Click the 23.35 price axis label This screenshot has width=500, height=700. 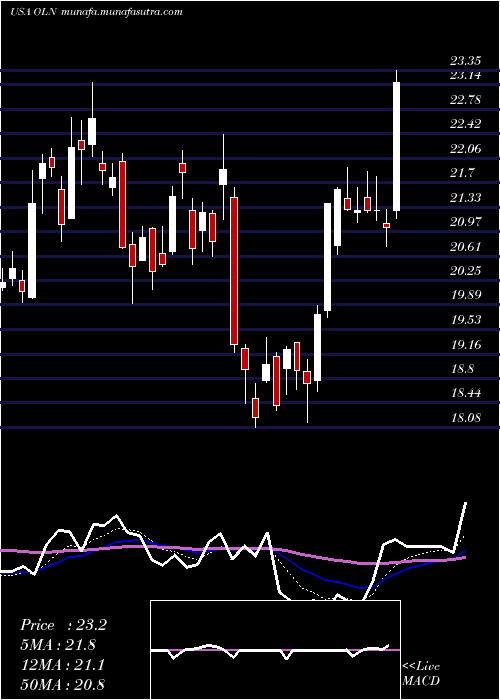point(465,61)
